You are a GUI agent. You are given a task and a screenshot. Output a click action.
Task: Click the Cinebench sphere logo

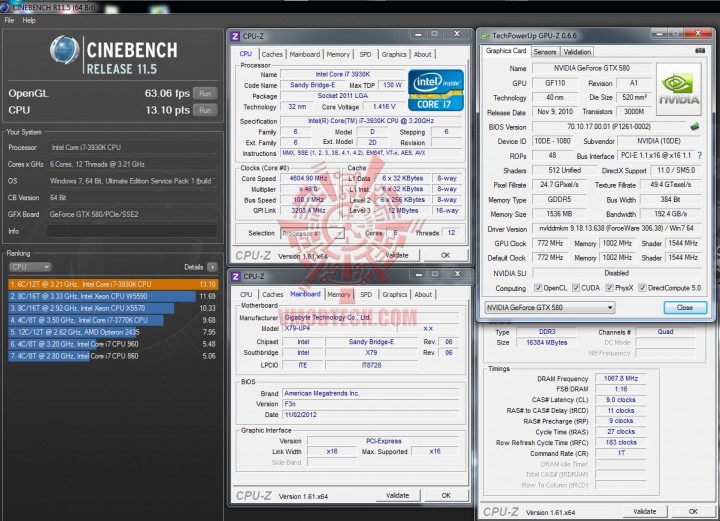pyautogui.click(x=64, y=50)
